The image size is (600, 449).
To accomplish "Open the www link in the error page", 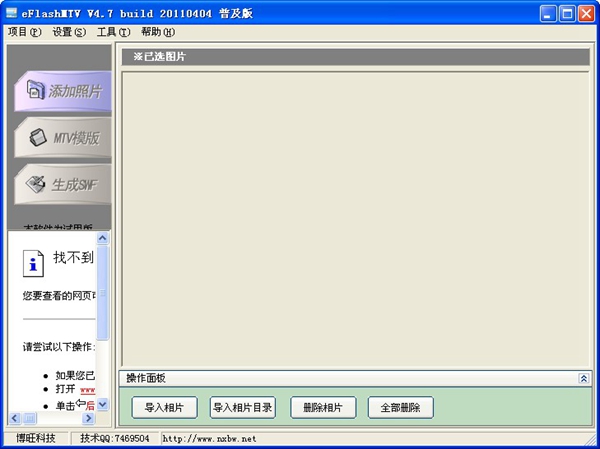I will click(88, 390).
